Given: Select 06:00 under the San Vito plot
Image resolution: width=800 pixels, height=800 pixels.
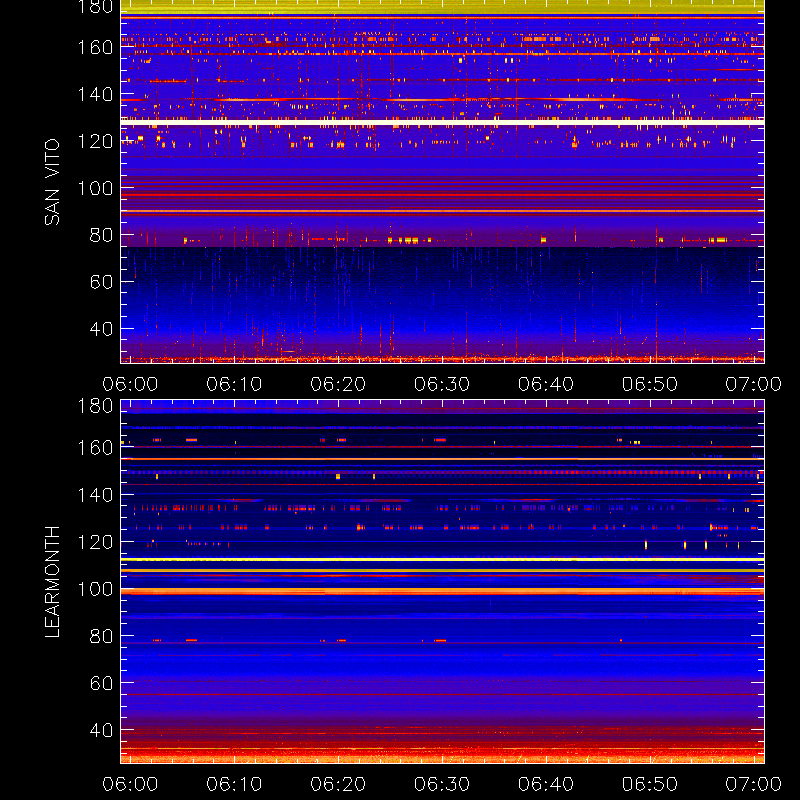Looking at the screenshot, I should [x=130, y=384].
